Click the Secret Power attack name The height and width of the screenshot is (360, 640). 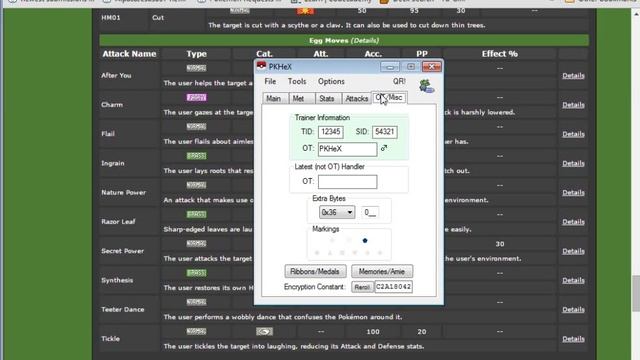(x=122, y=251)
